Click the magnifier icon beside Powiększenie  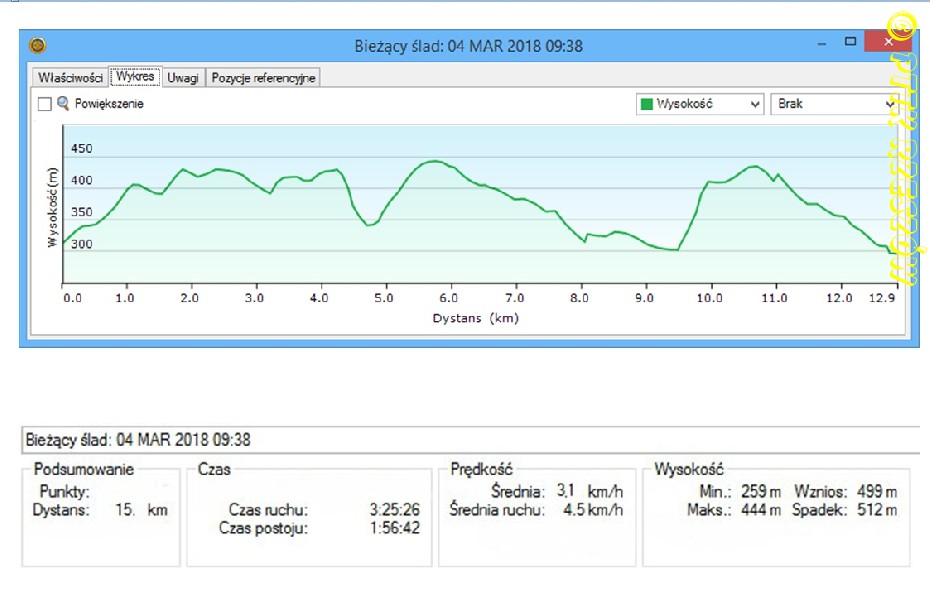pos(63,103)
